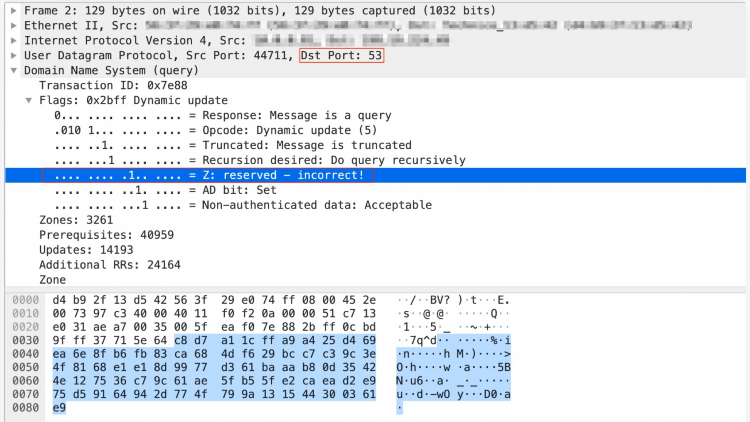Collapse the Domain Name System section
Image resolution: width=750 pixels, height=422 pixels.
(x=14, y=70)
